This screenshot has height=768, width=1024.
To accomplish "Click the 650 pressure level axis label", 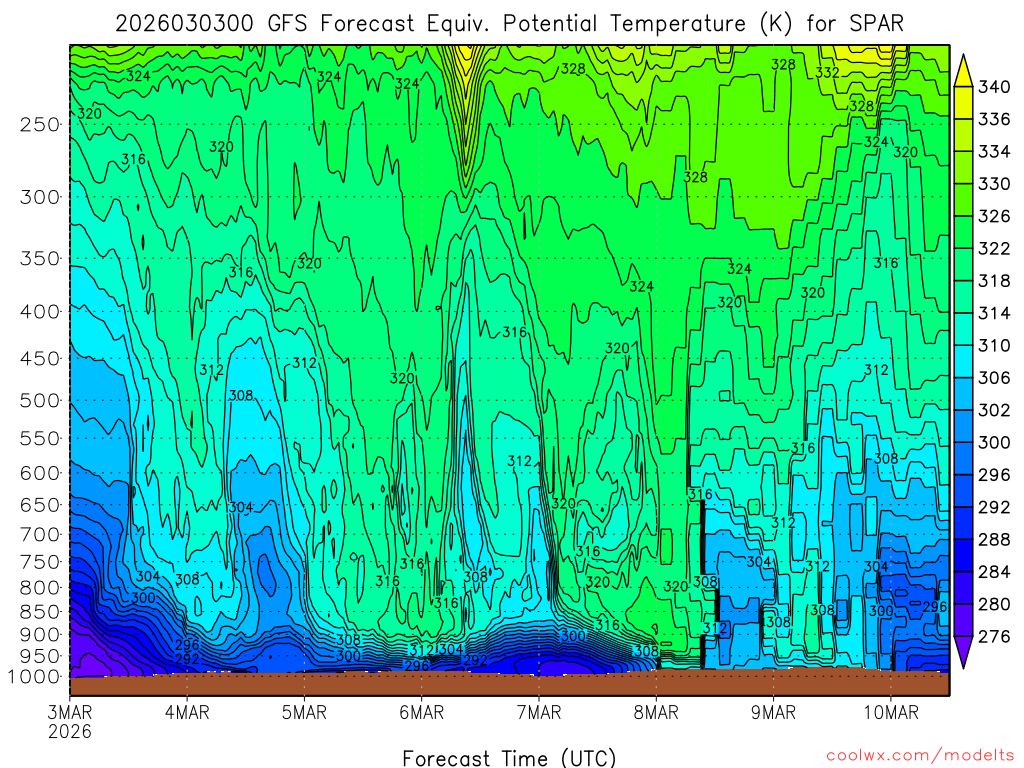I will (40, 505).
